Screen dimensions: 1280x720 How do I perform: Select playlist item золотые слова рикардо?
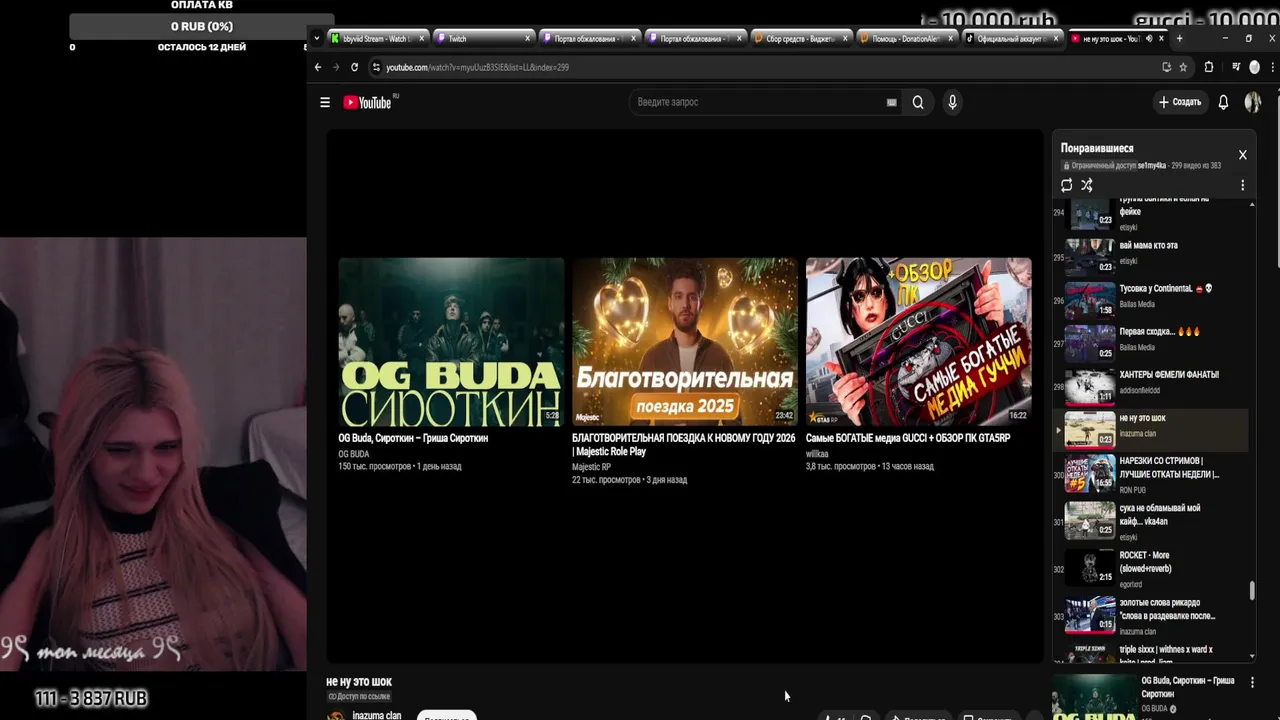[1150, 615]
